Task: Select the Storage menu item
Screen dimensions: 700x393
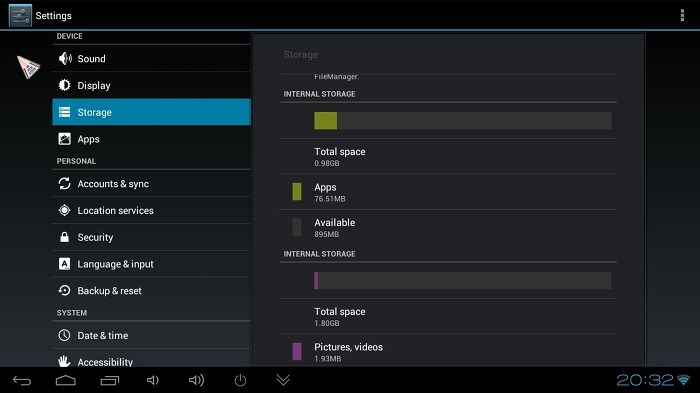Action: (x=151, y=112)
